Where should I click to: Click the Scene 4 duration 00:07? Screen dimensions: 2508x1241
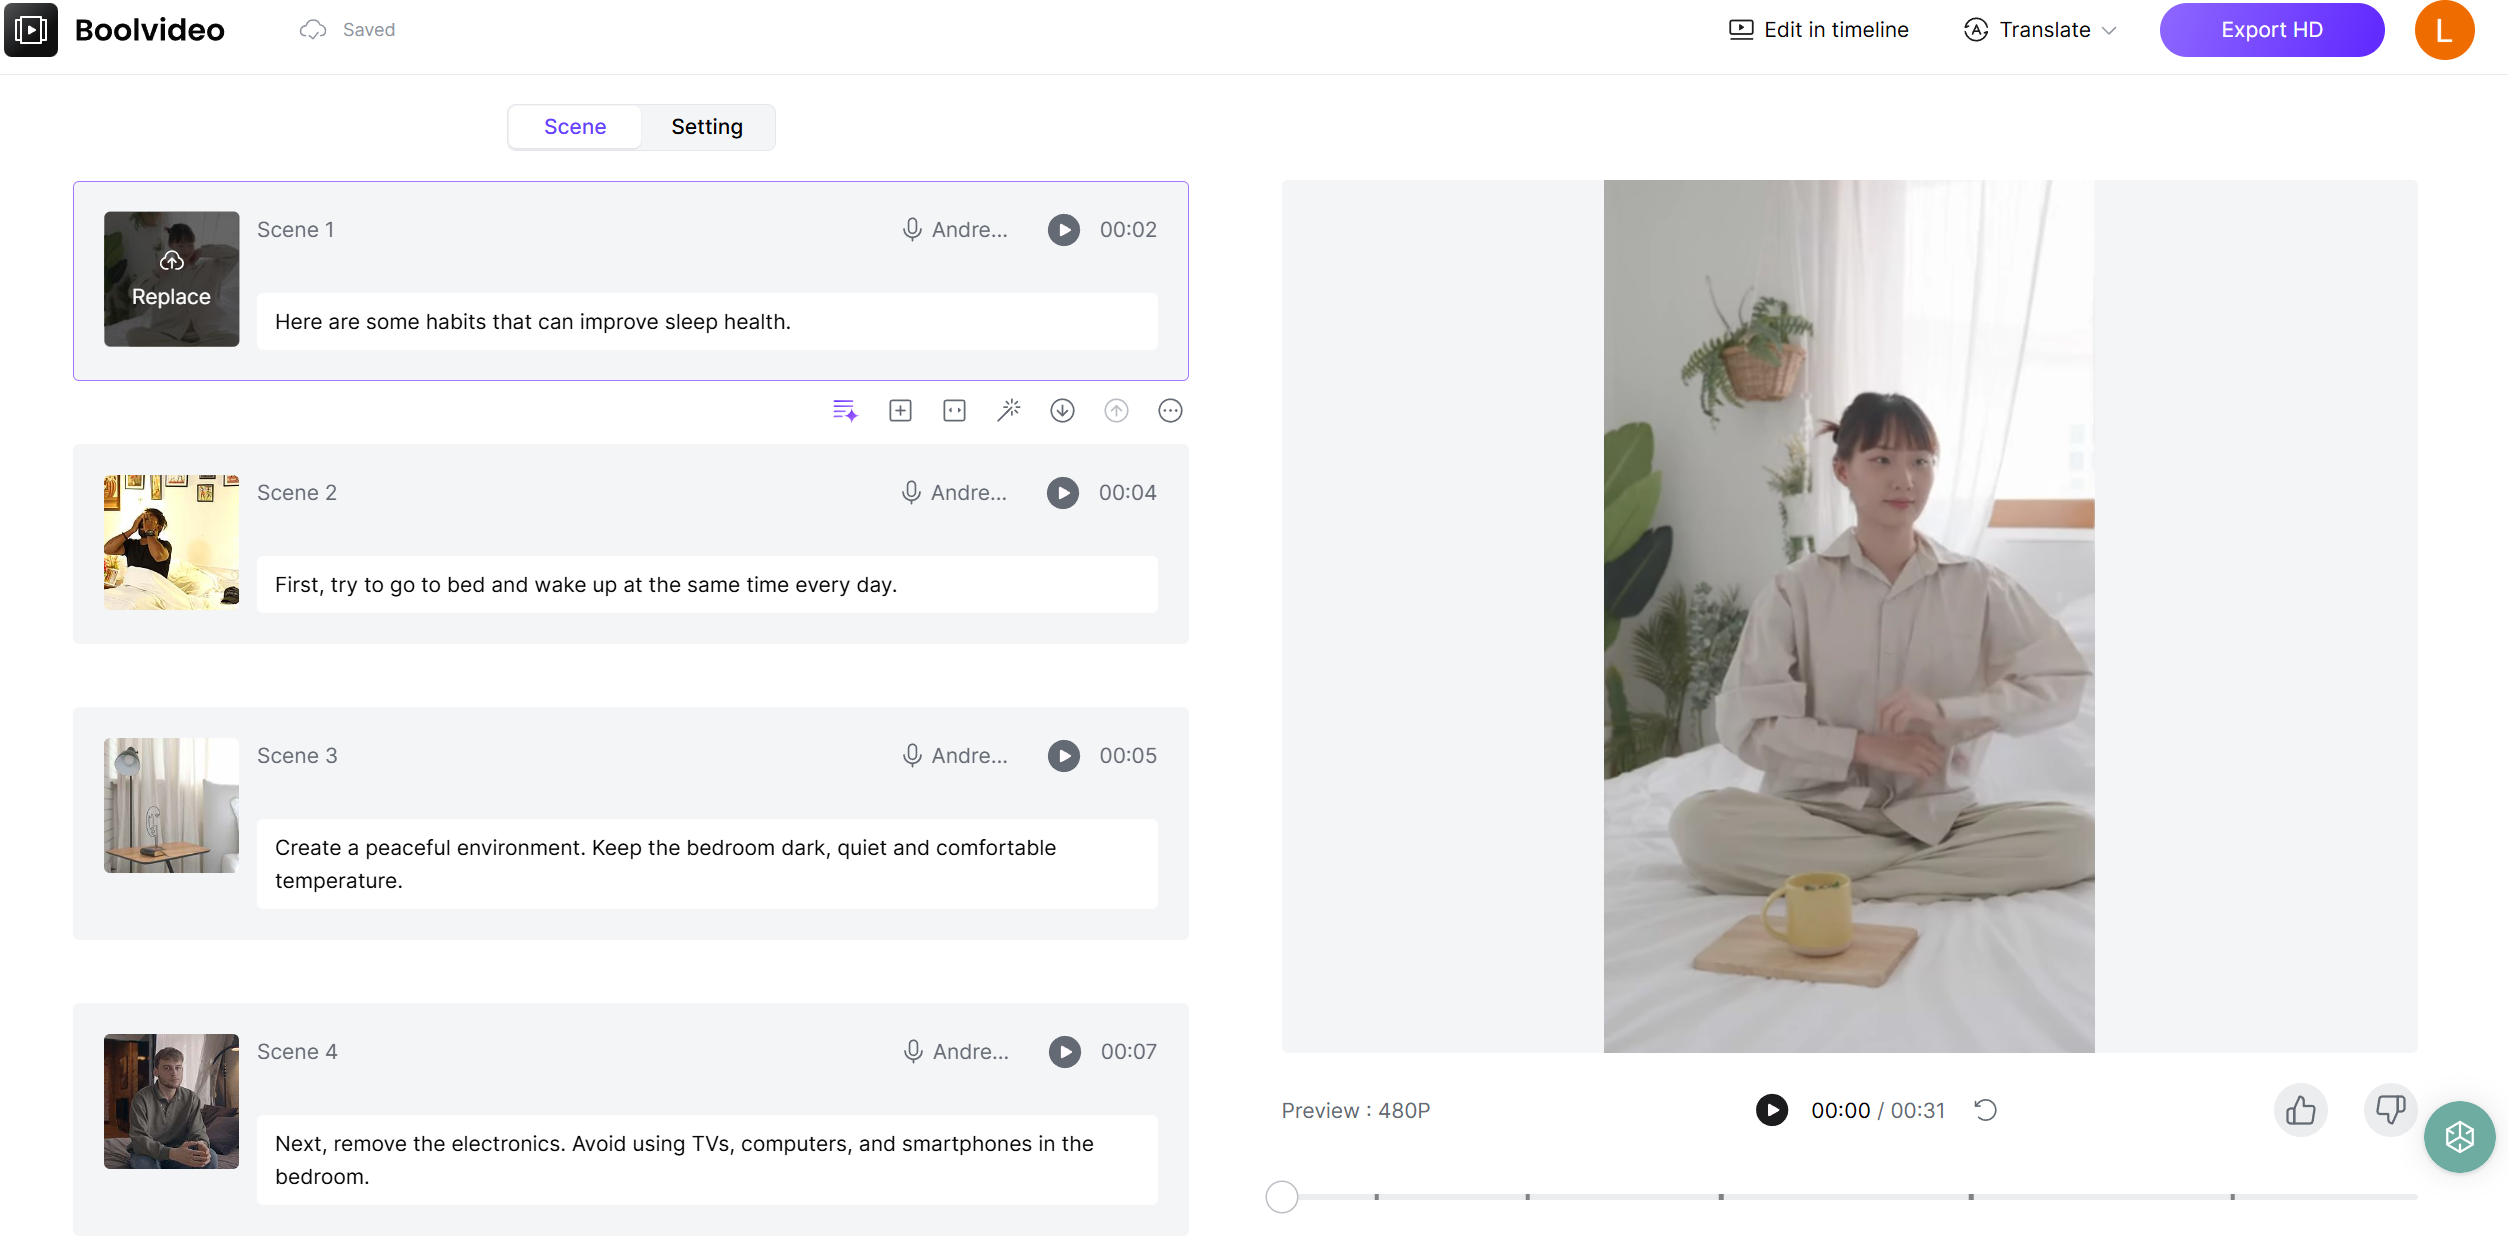pyautogui.click(x=1128, y=1052)
